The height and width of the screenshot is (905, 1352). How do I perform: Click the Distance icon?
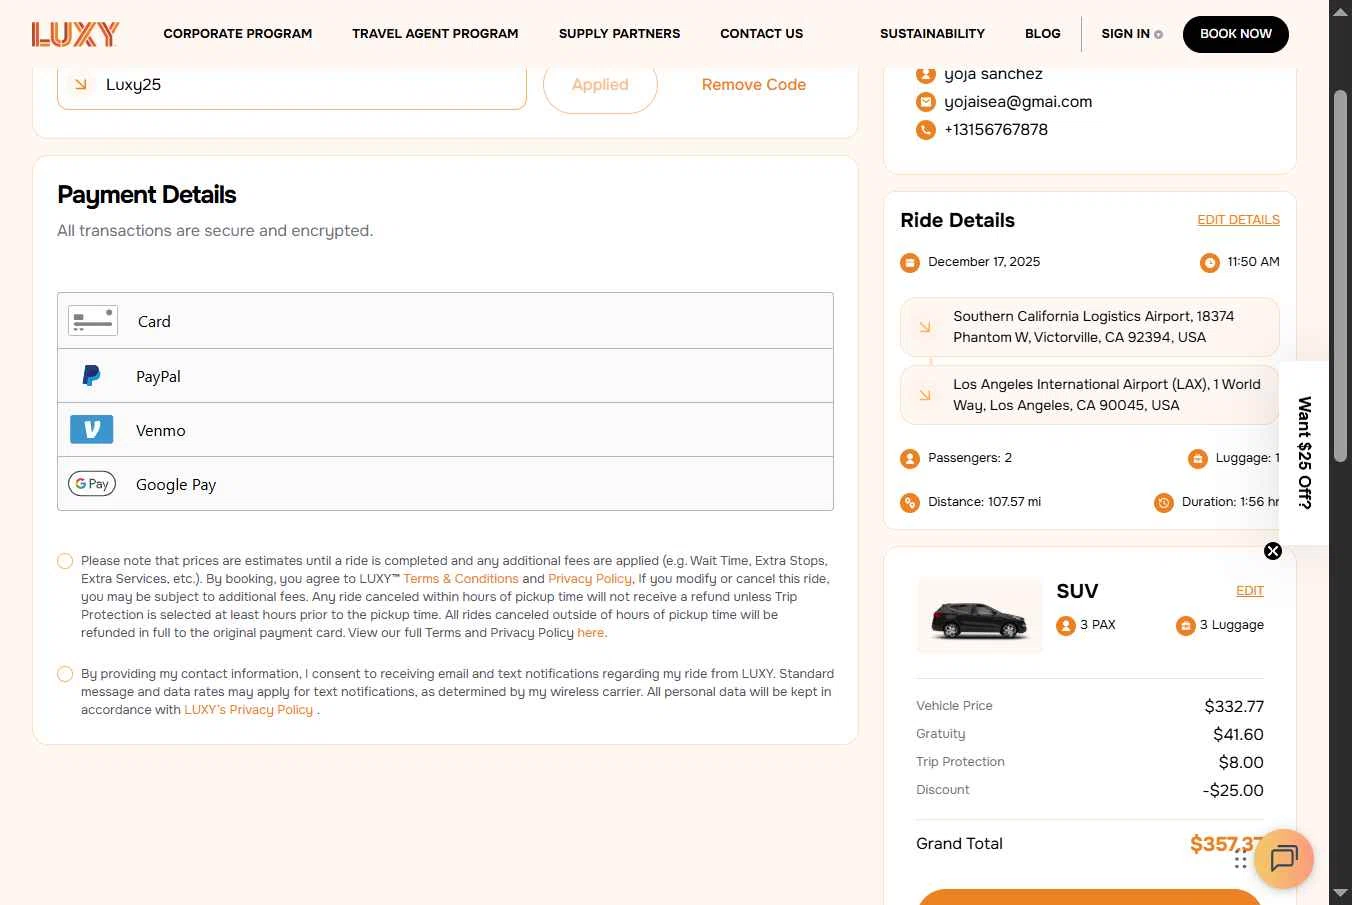pyautogui.click(x=910, y=503)
